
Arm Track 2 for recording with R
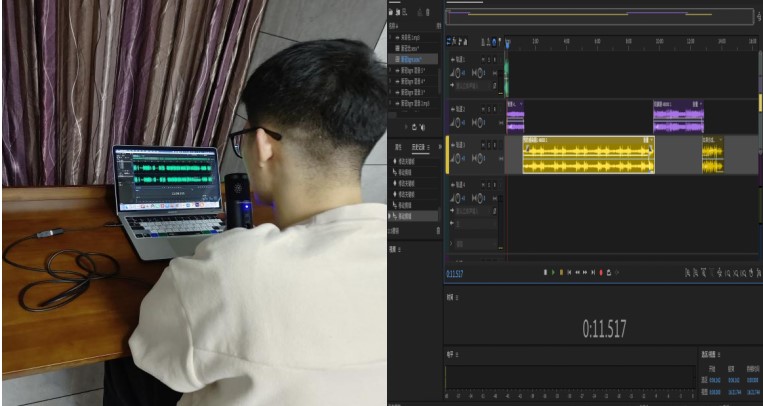(494, 109)
